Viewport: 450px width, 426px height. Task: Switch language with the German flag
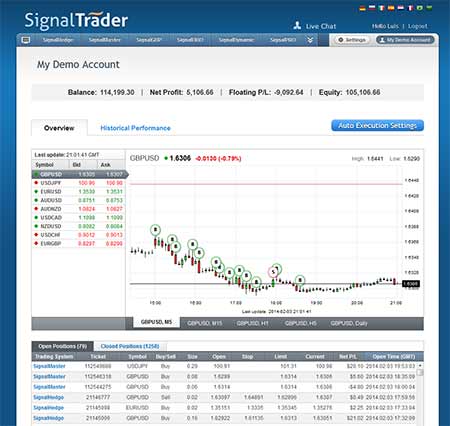(x=362, y=8)
